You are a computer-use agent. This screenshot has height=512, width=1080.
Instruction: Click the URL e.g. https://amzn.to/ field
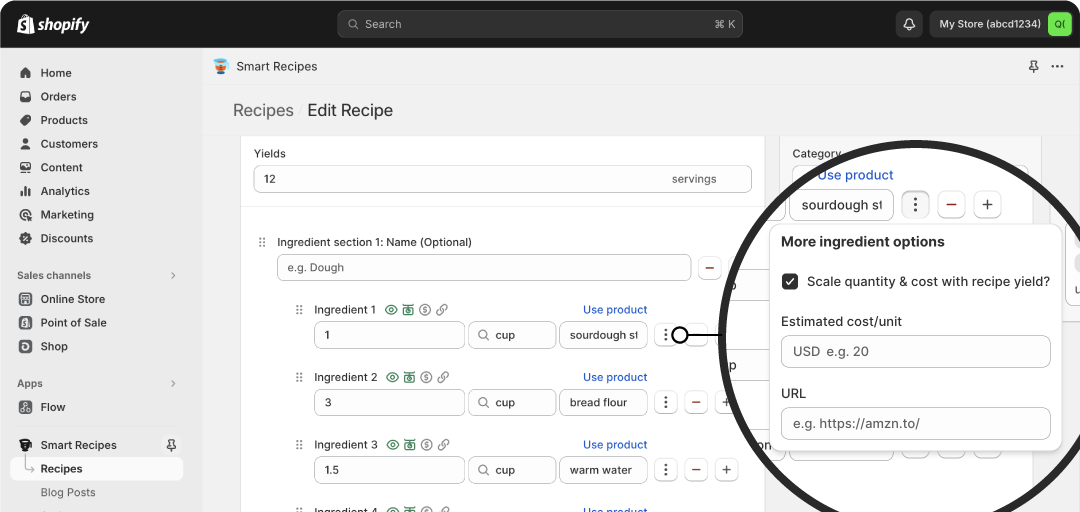pyautogui.click(x=915, y=424)
